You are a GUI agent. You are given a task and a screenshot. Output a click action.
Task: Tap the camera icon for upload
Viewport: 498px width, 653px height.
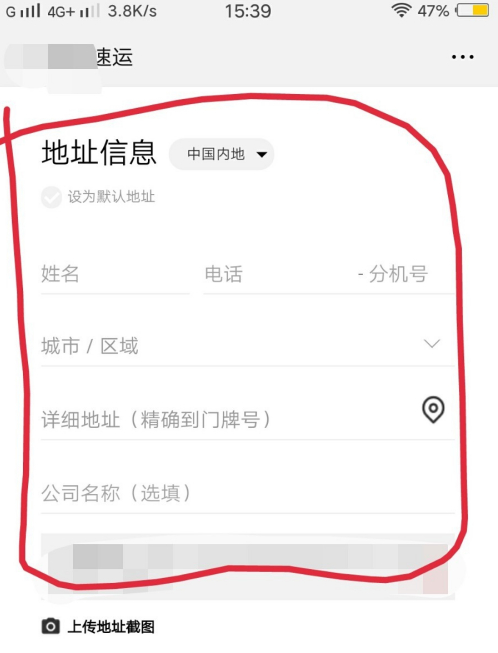point(50,626)
